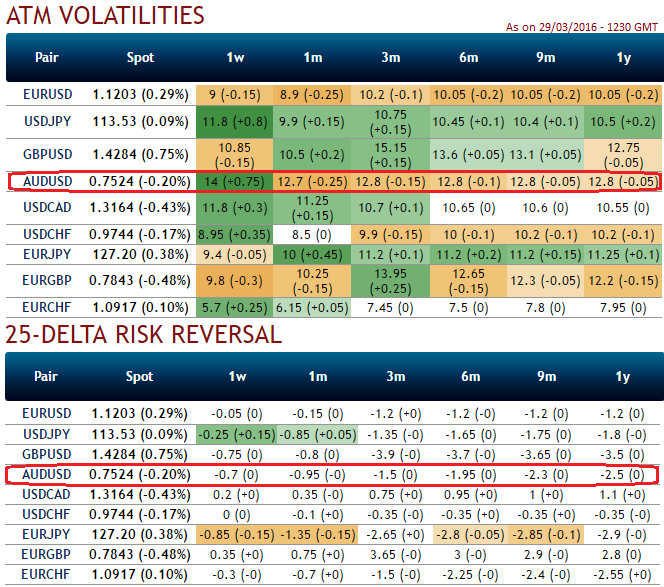
Task: Click USDCHF 1m volatility '8.5 (0)'
Action: (312, 235)
